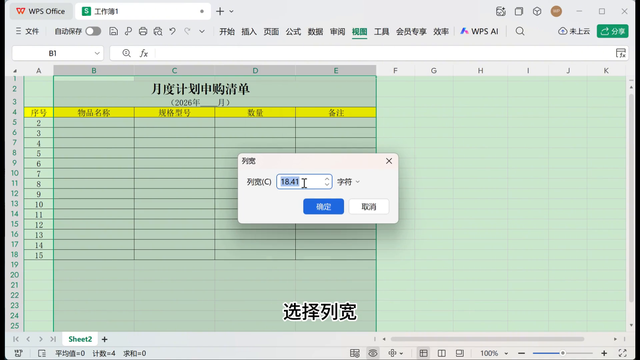Click the 未上云 cloud status button
This screenshot has width=640, height=360.
tap(574, 31)
